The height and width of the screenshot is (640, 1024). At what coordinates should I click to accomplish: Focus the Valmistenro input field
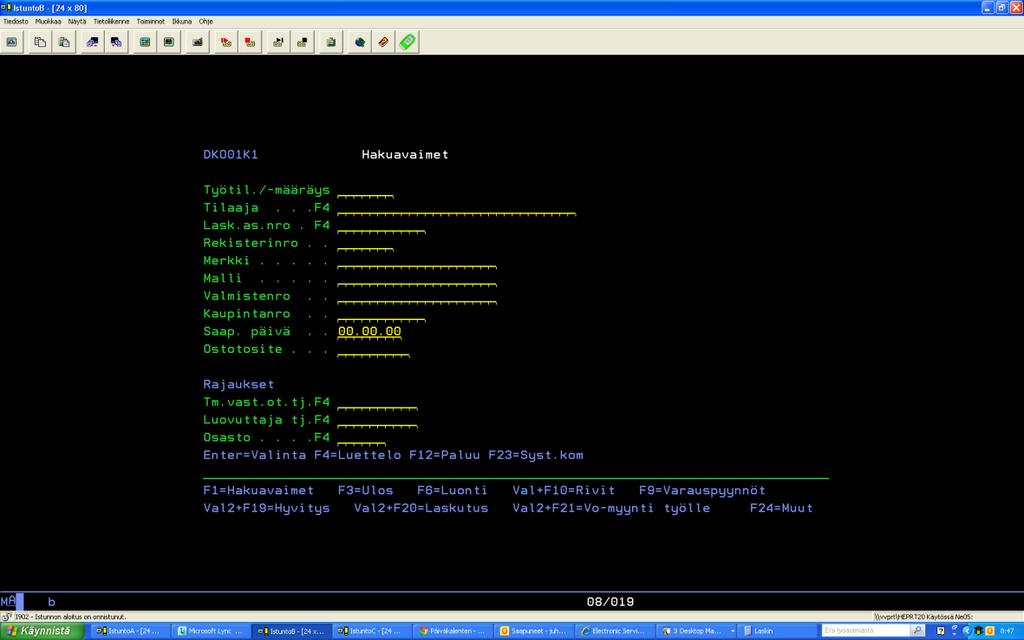pos(417,296)
